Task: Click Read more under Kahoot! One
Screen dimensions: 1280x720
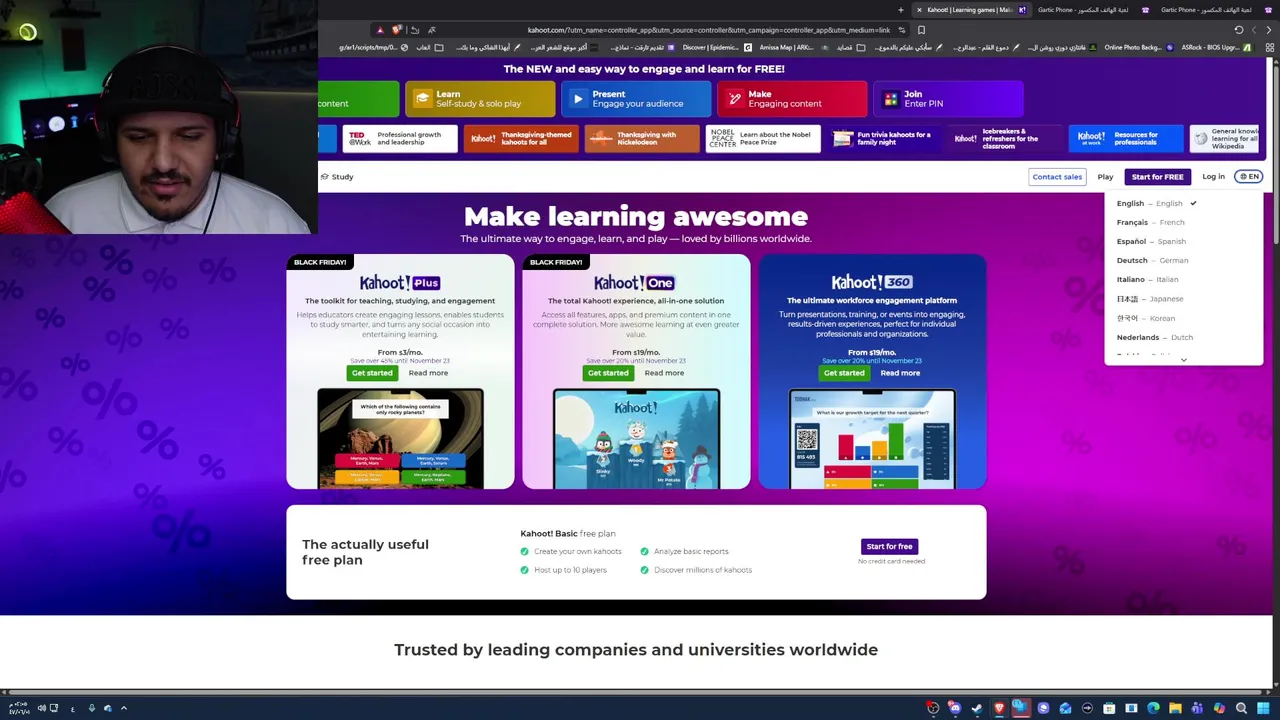Action: tap(664, 373)
